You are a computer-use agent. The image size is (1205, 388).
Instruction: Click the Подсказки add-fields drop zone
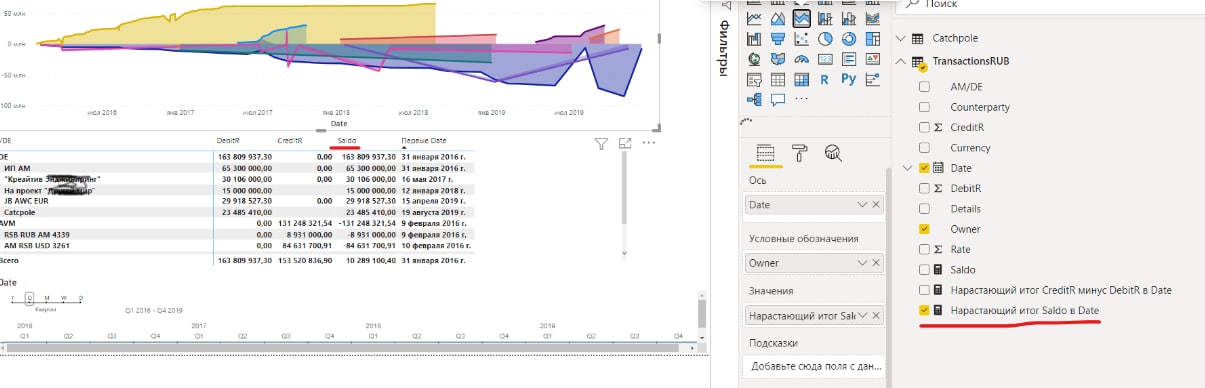[816, 366]
